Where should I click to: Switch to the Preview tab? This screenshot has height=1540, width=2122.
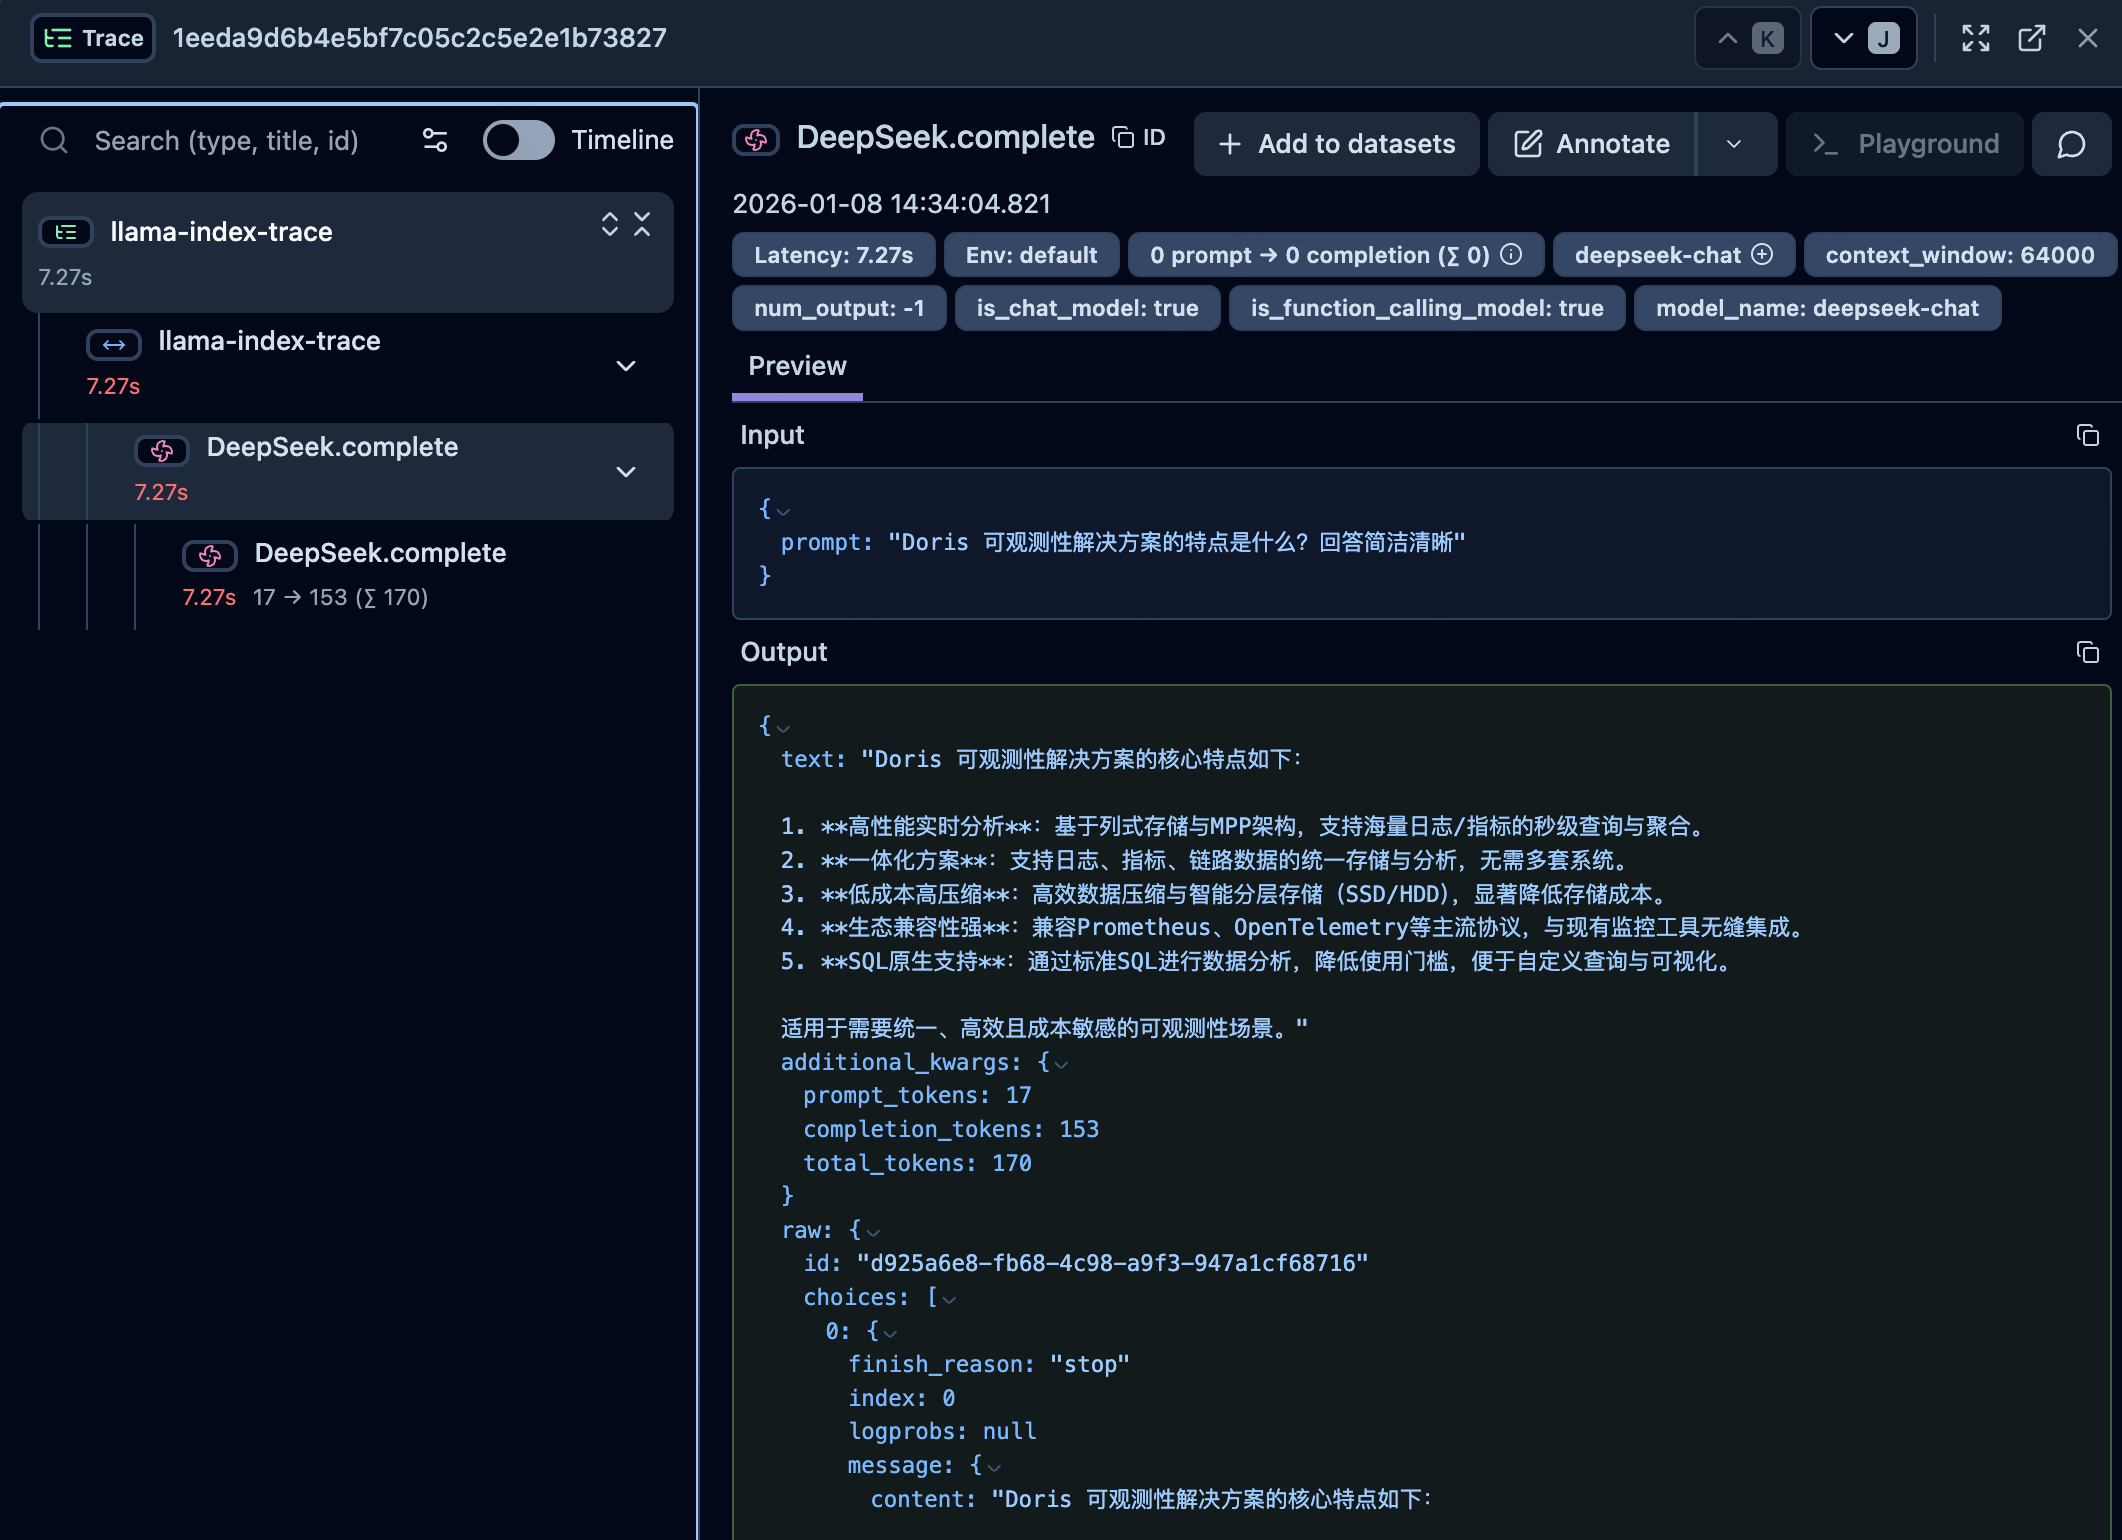[797, 366]
